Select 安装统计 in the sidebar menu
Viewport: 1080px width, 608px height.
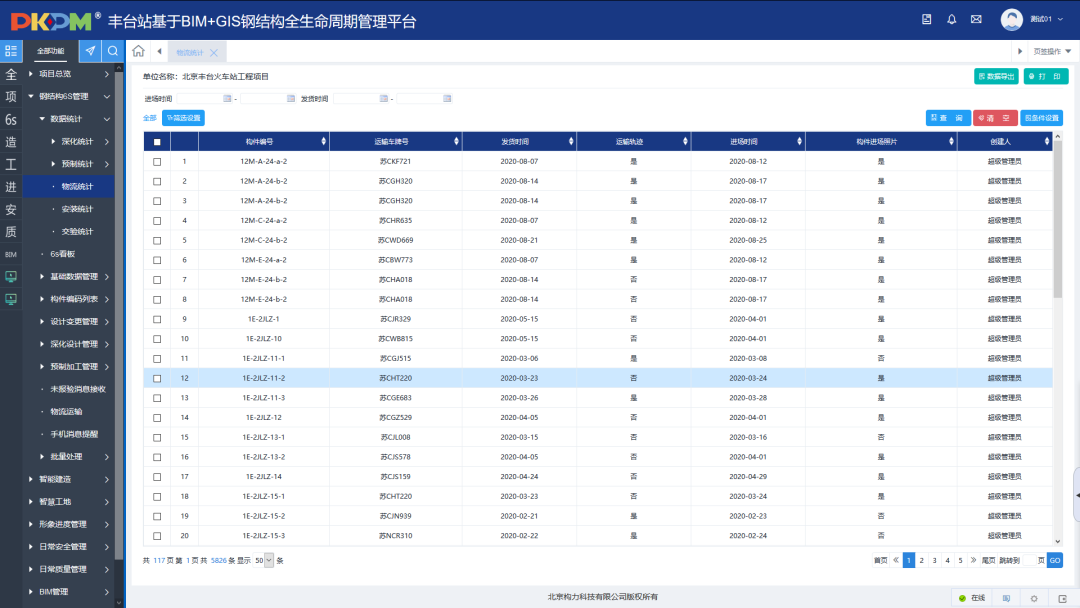coord(77,209)
